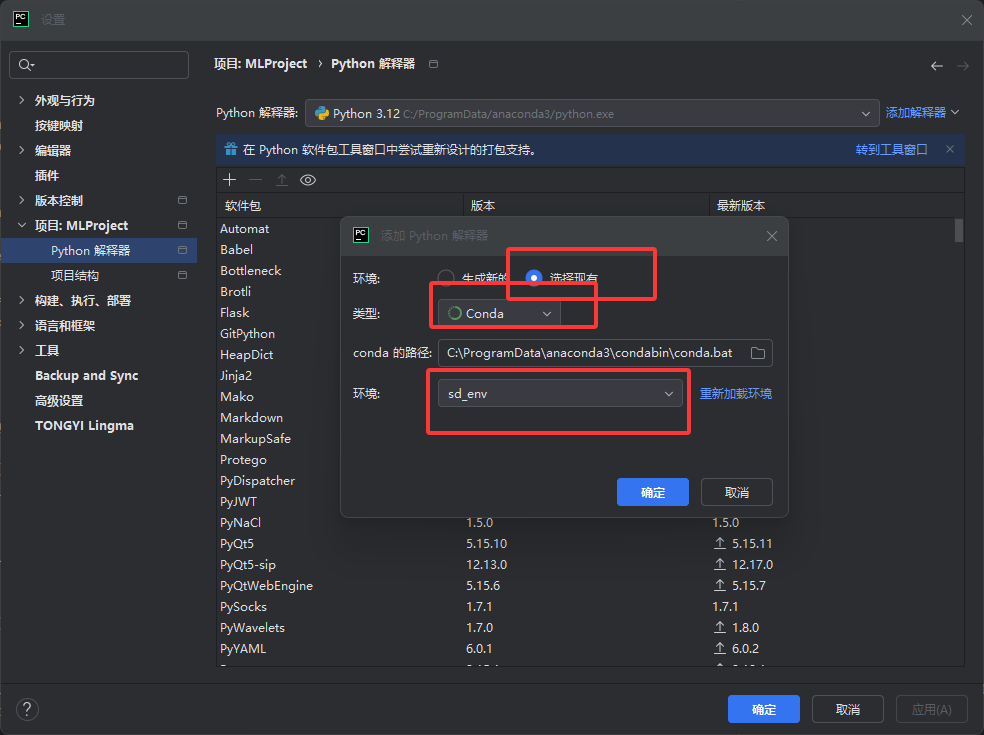Click the help question mark icon
This screenshot has height=735, width=984.
pyautogui.click(x=27, y=710)
